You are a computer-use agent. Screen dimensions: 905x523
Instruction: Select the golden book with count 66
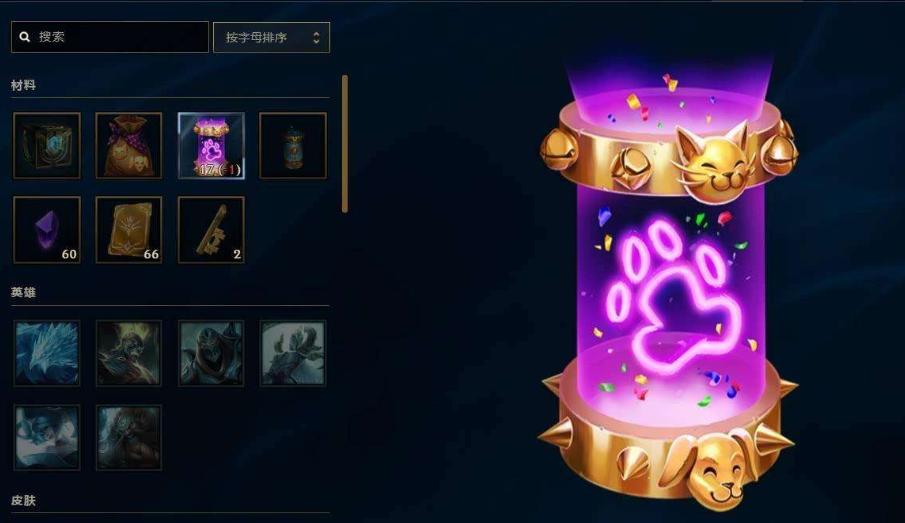click(129, 230)
